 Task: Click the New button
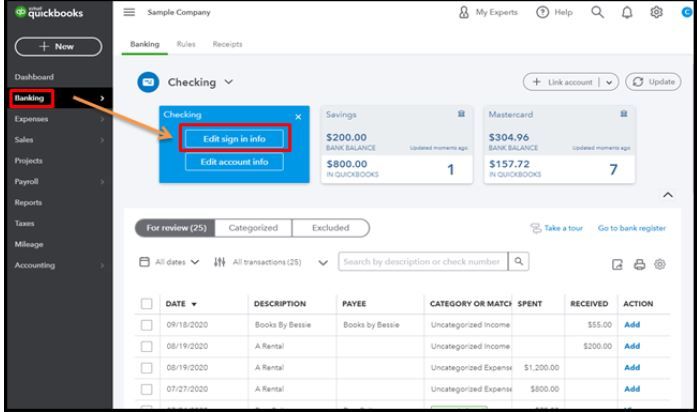pos(58,46)
